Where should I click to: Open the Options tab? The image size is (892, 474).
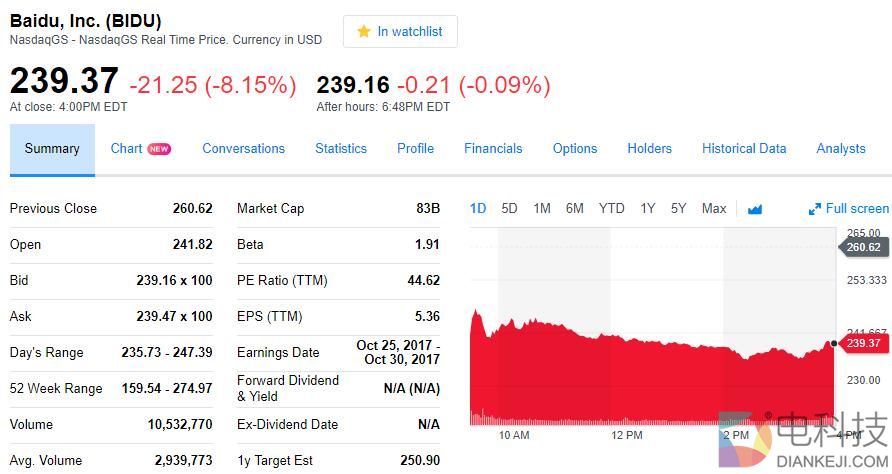point(575,149)
